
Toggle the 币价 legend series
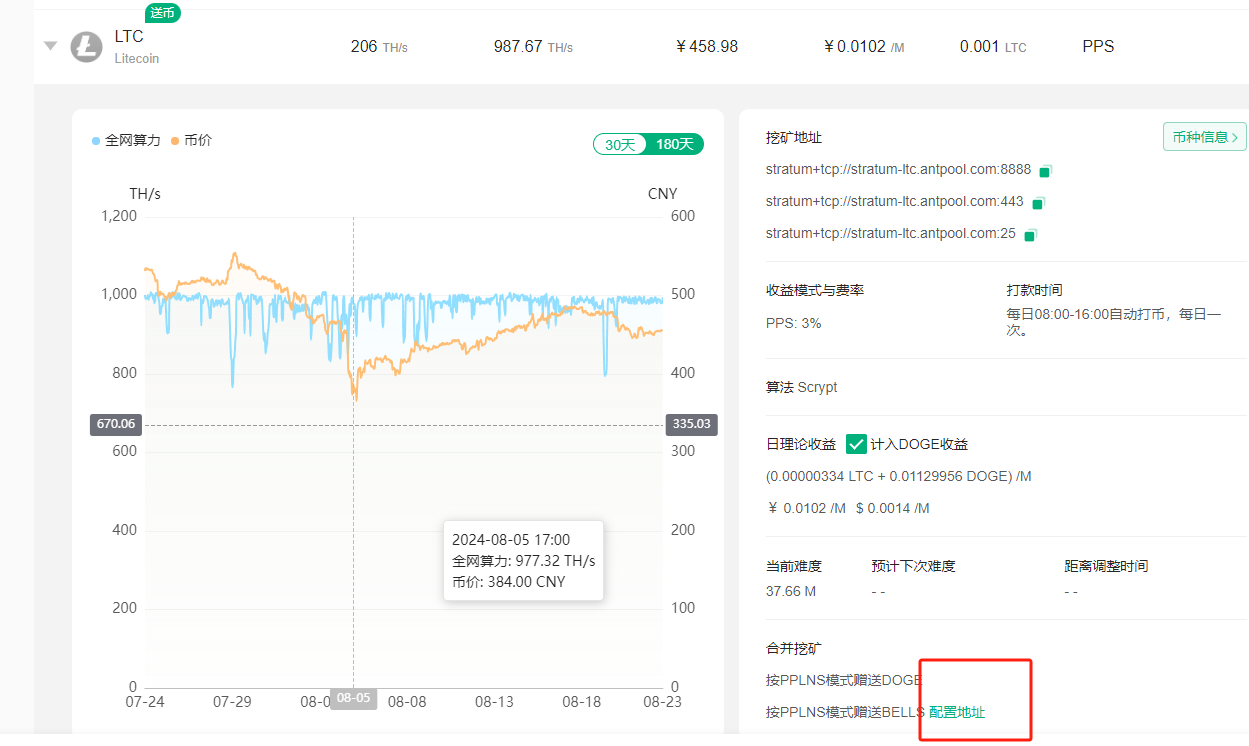click(191, 141)
